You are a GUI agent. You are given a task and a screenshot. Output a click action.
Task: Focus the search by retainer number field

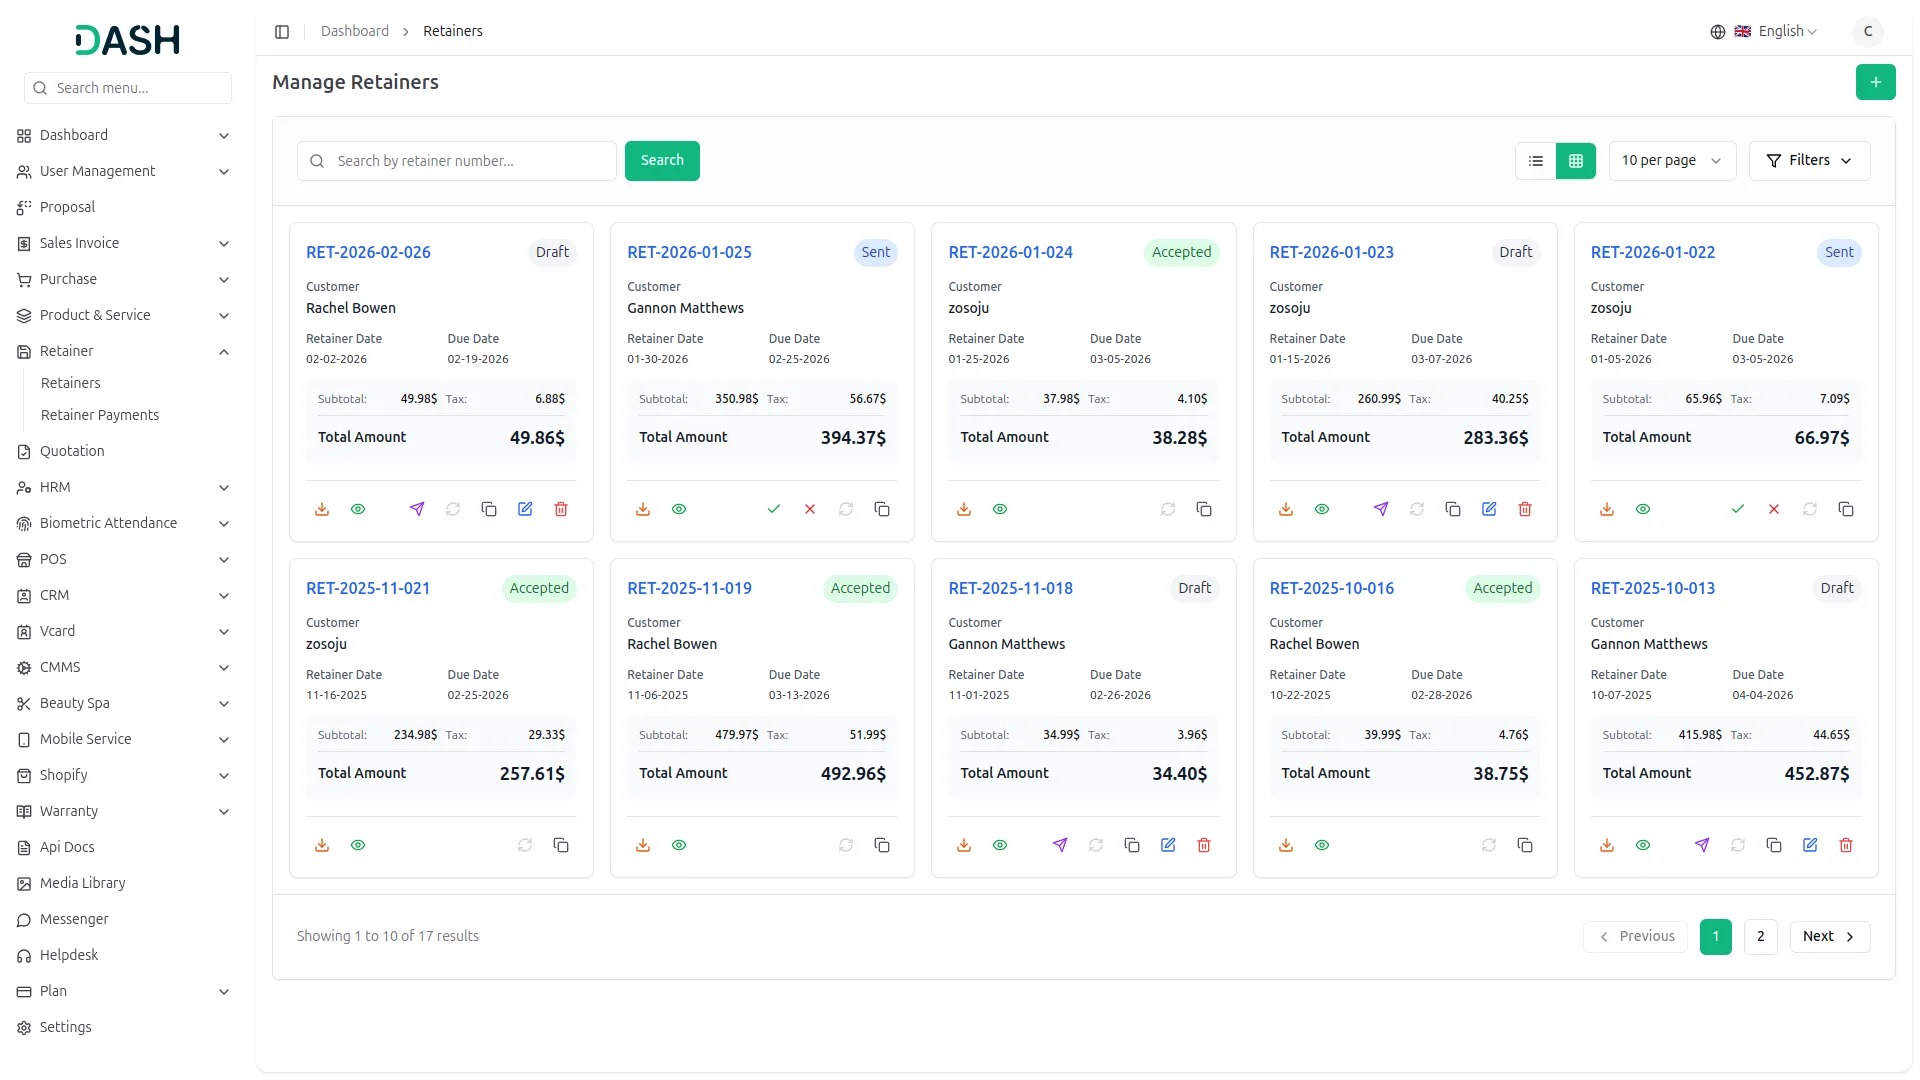point(457,161)
